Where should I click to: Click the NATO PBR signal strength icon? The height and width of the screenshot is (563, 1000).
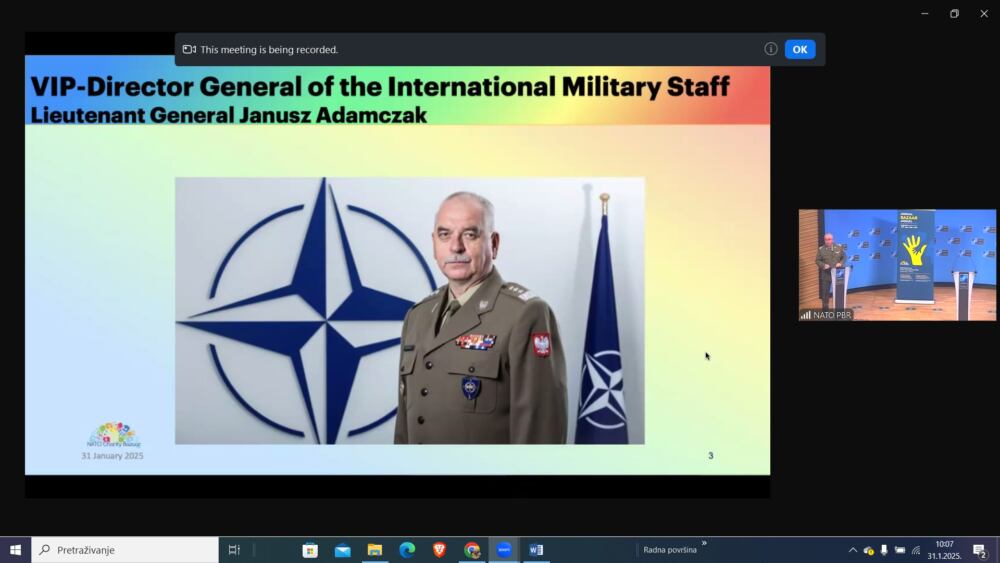click(x=806, y=315)
